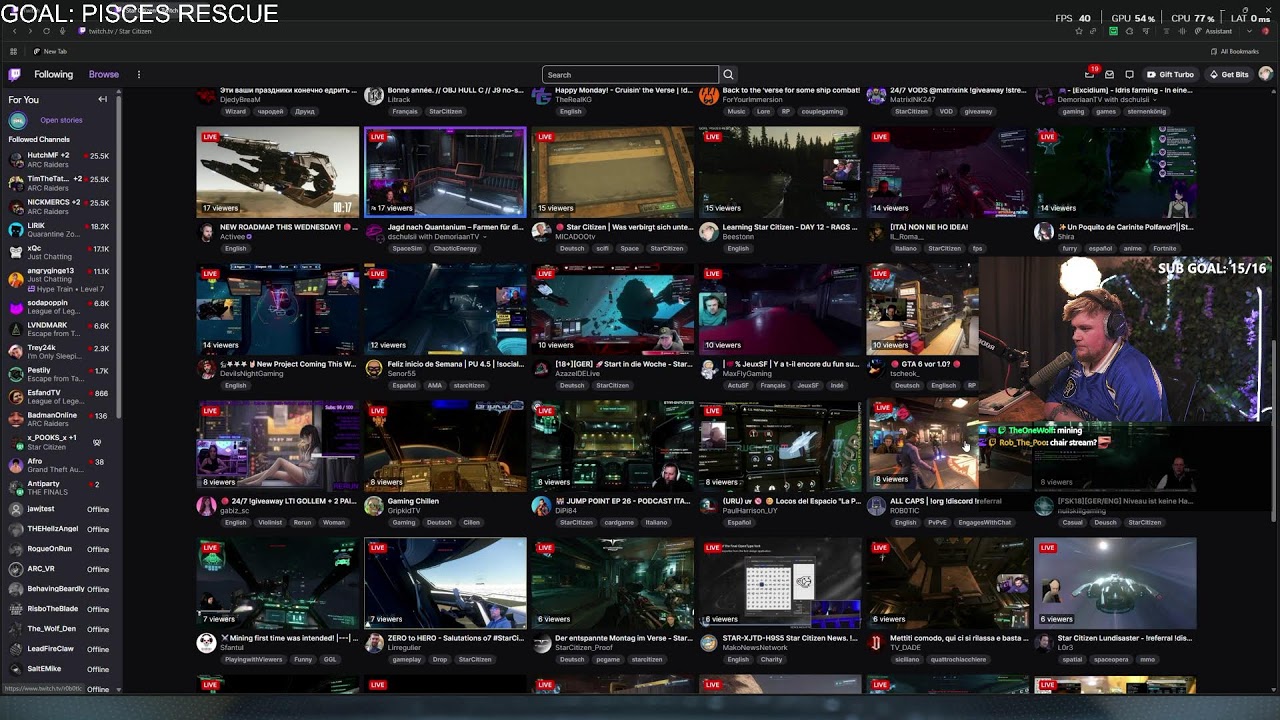Switch to Browse tab
The width and height of the screenshot is (1280, 720).
pyautogui.click(x=103, y=74)
